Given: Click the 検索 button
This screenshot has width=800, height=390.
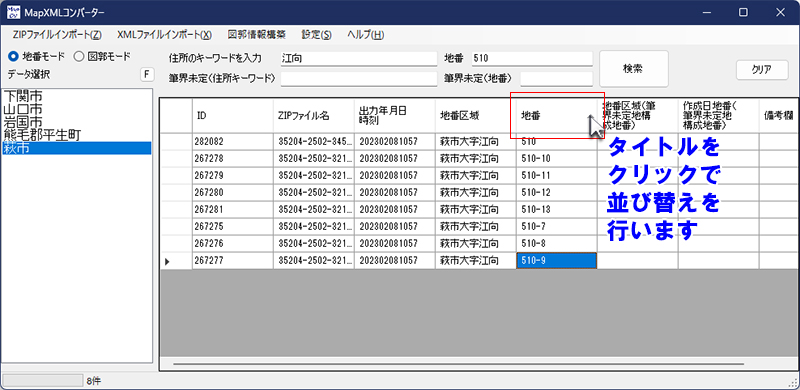Looking at the screenshot, I should pos(633,68).
